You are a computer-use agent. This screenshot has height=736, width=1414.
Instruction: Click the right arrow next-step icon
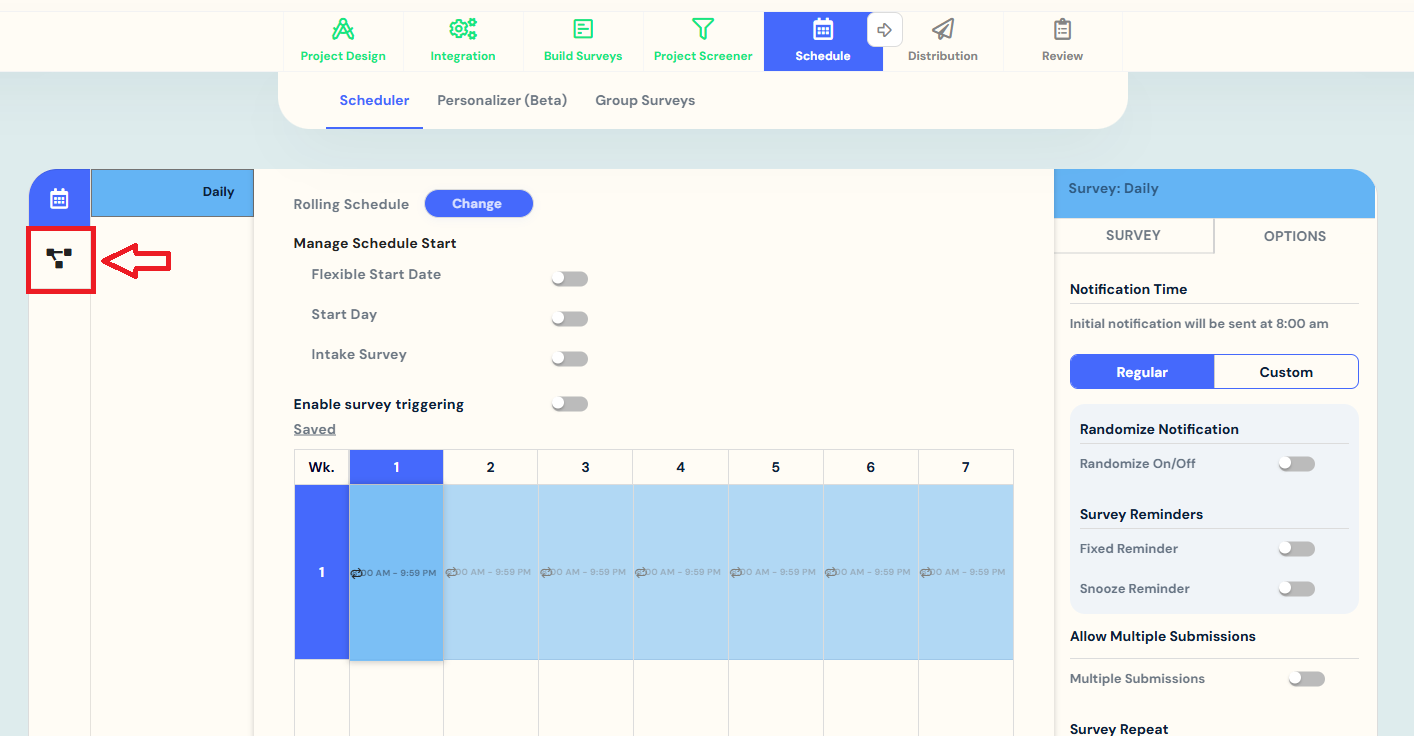[x=884, y=30]
